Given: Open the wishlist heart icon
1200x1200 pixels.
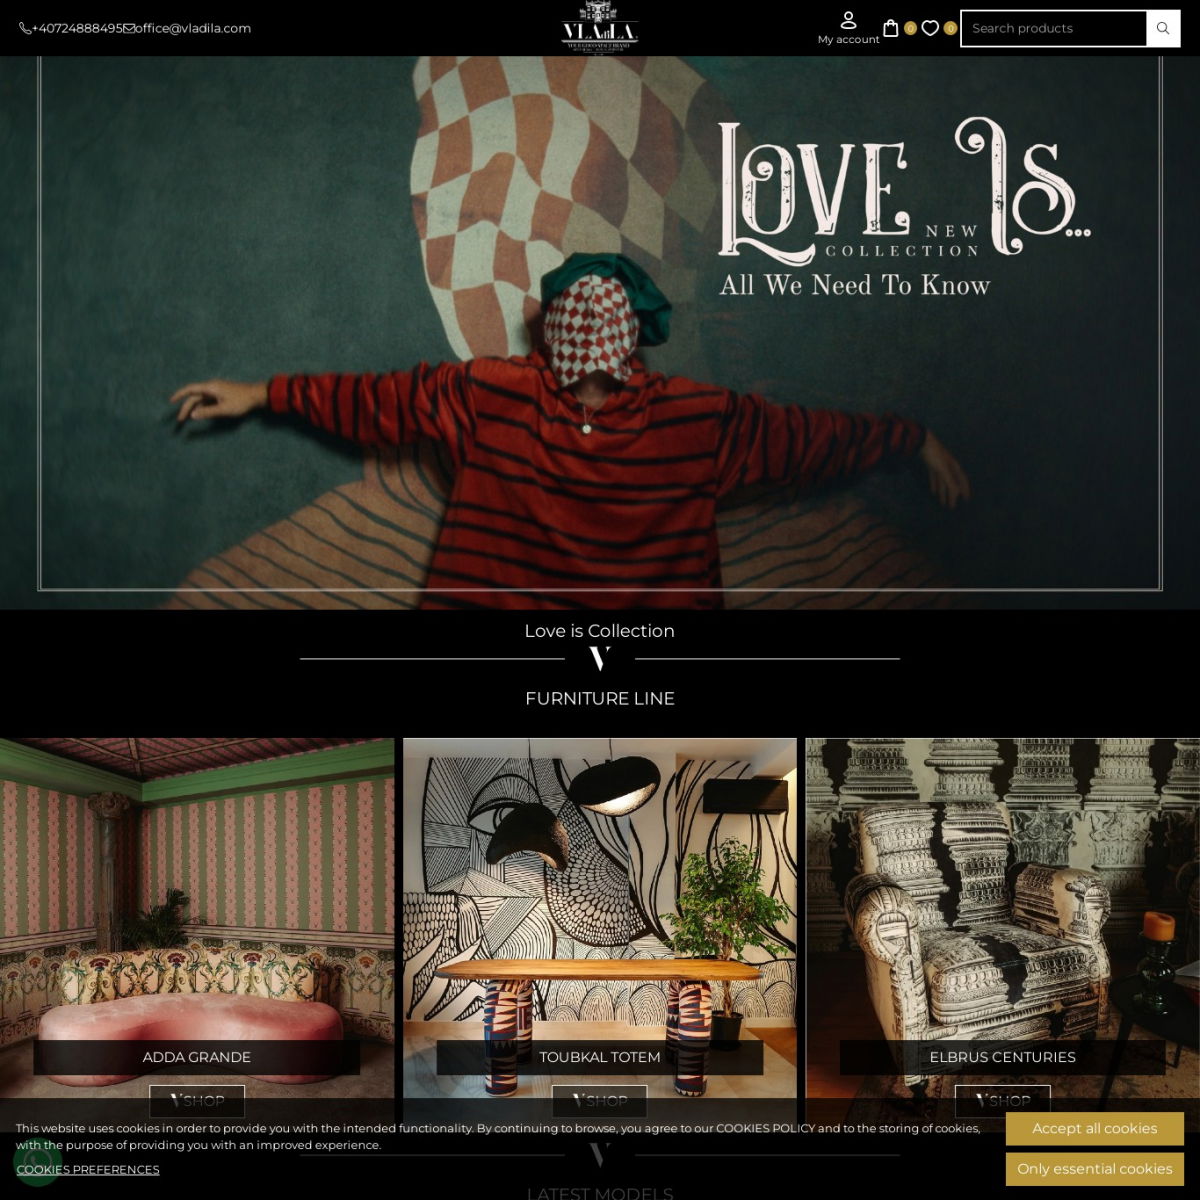Looking at the screenshot, I should click(930, 28).
